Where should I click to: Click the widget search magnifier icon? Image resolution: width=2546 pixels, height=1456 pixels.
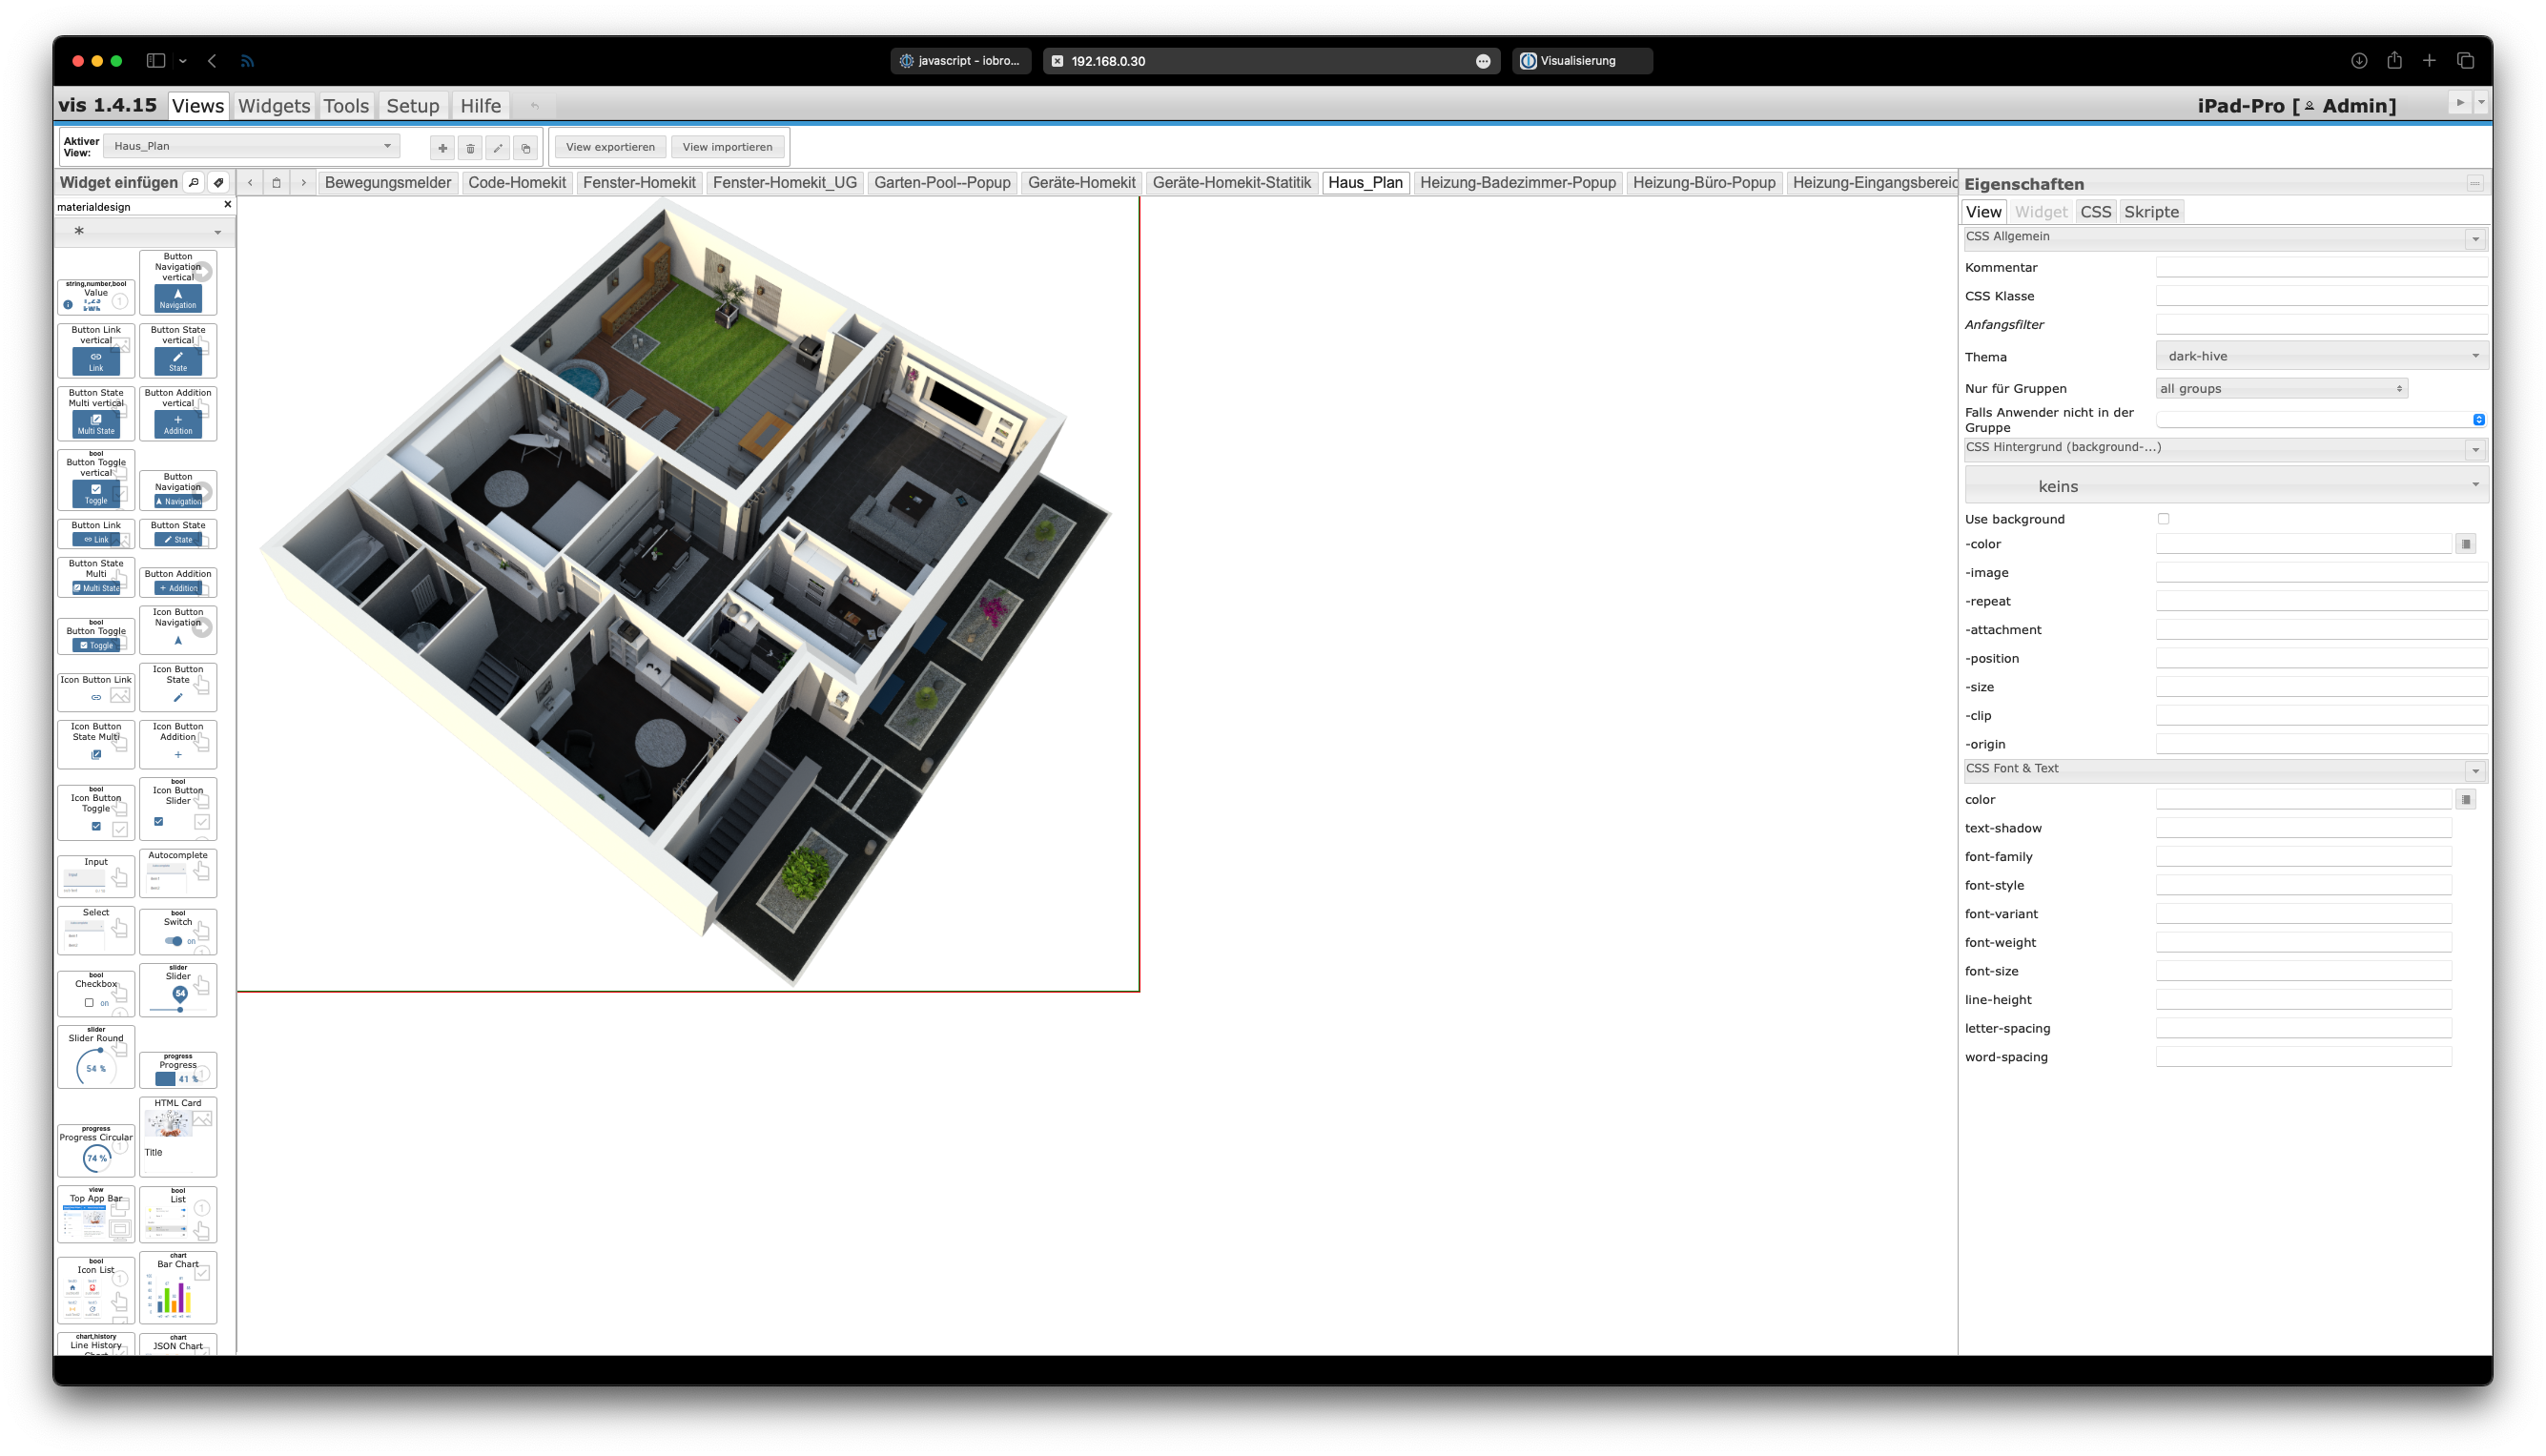(194, 183)
